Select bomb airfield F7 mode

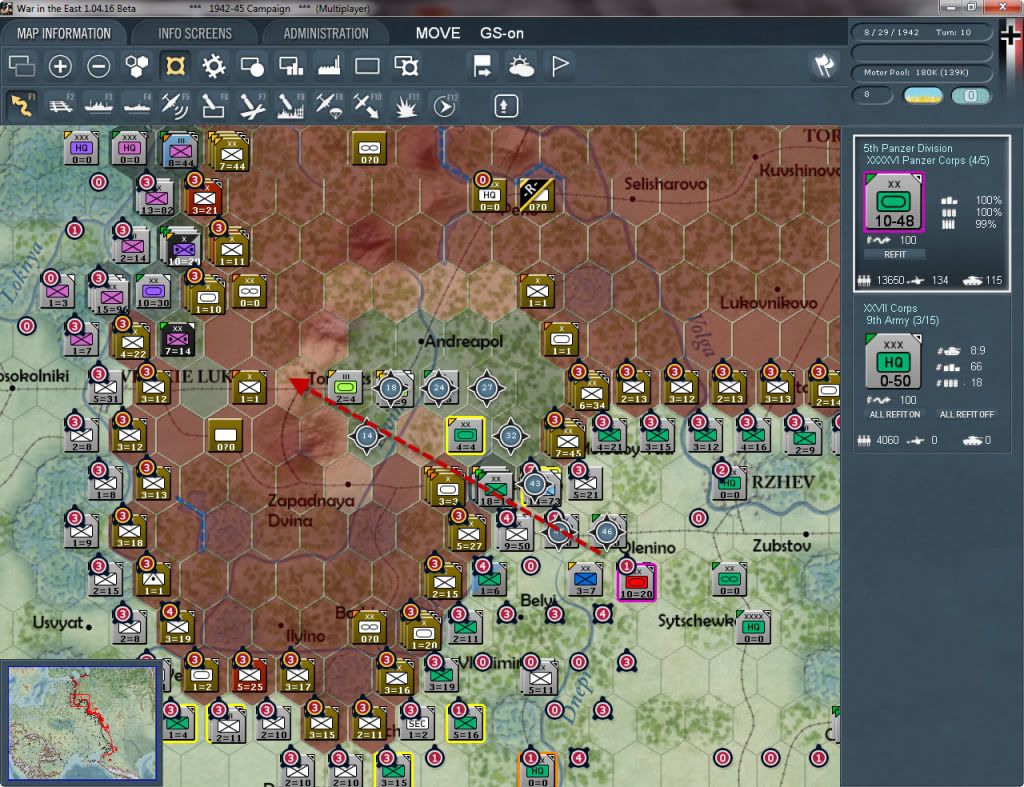tap(252, 105)
